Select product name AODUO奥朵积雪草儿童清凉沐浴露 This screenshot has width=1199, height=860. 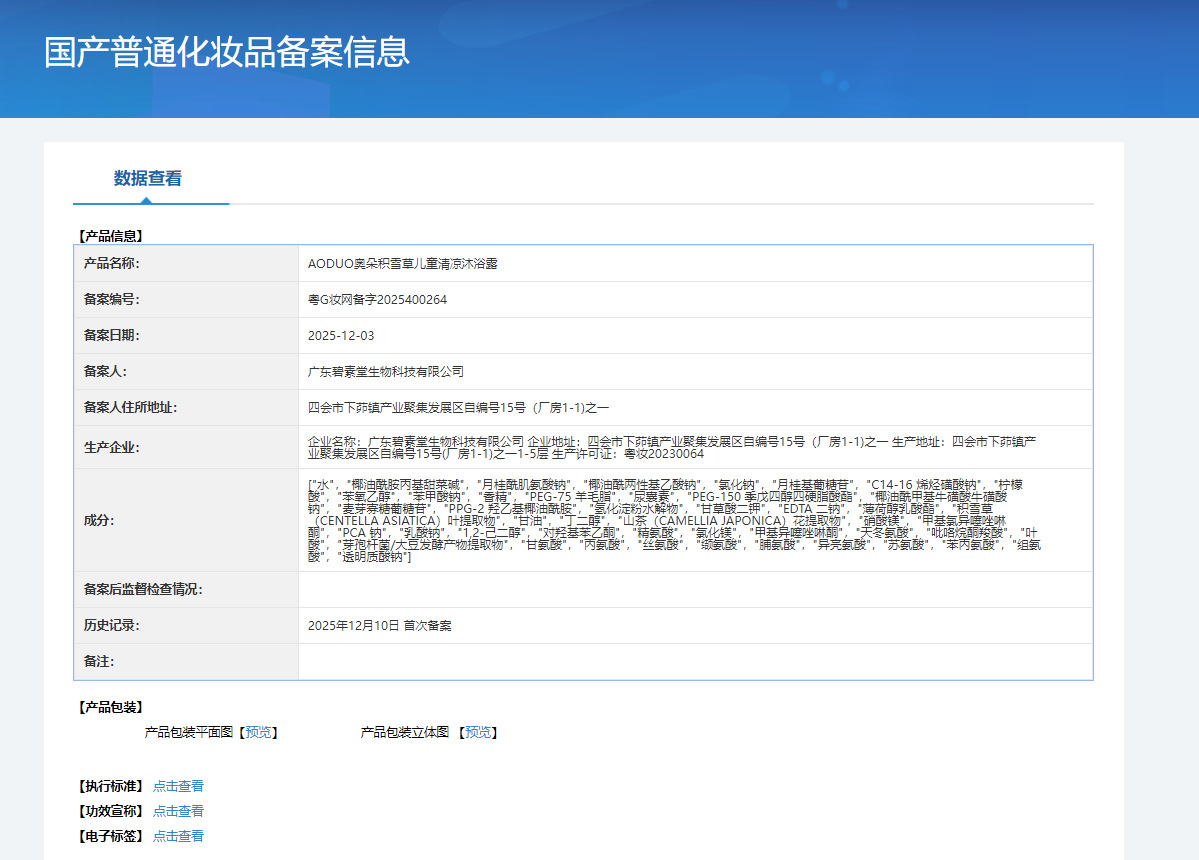tap(402, 264)
